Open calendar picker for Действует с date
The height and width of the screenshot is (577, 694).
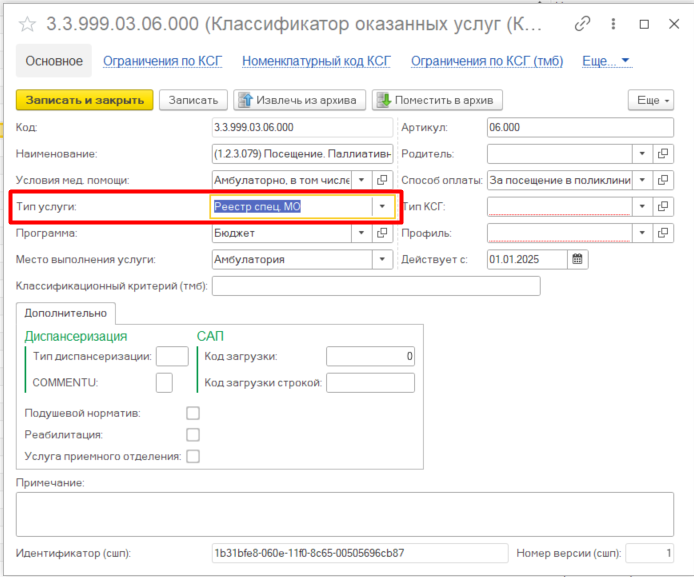pos(577,259)
